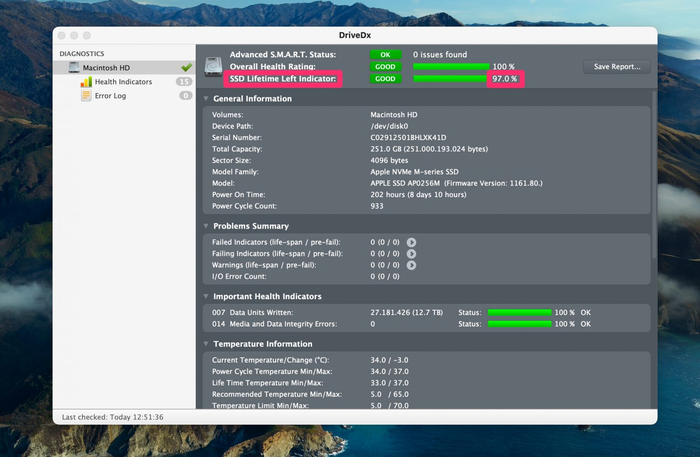Click the Save Report button
Screen dimensions: 700x457
617,66
